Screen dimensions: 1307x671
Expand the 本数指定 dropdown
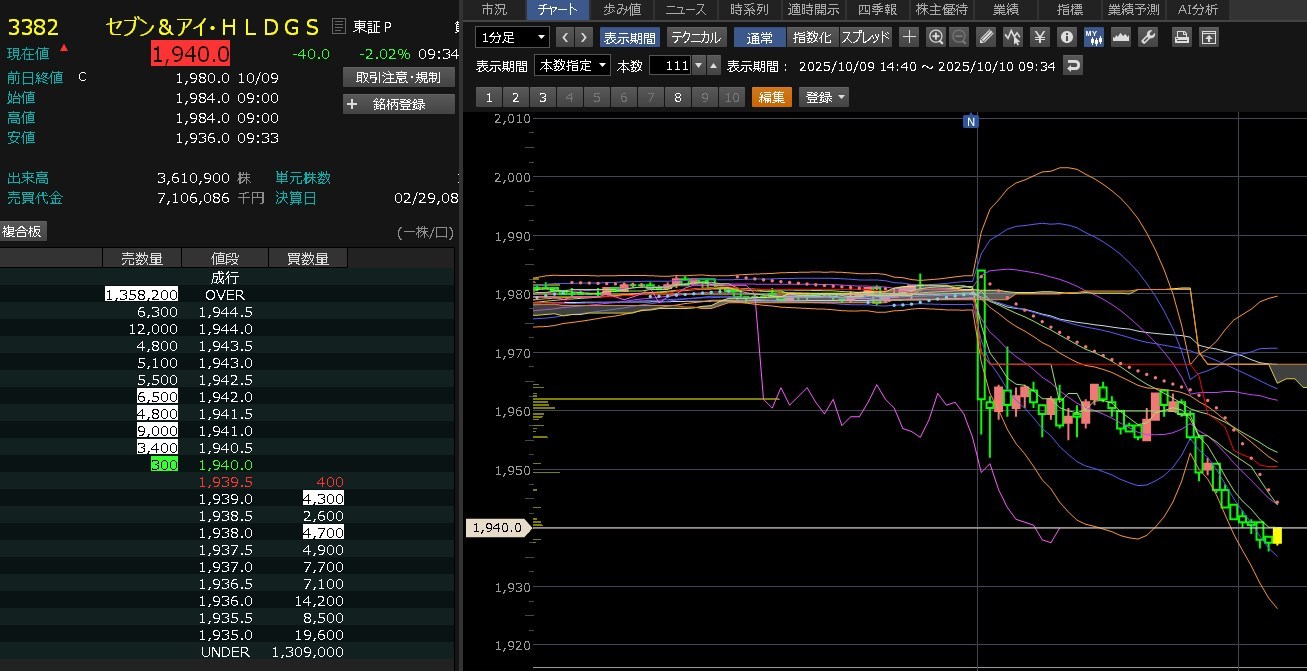pos(572,66)
